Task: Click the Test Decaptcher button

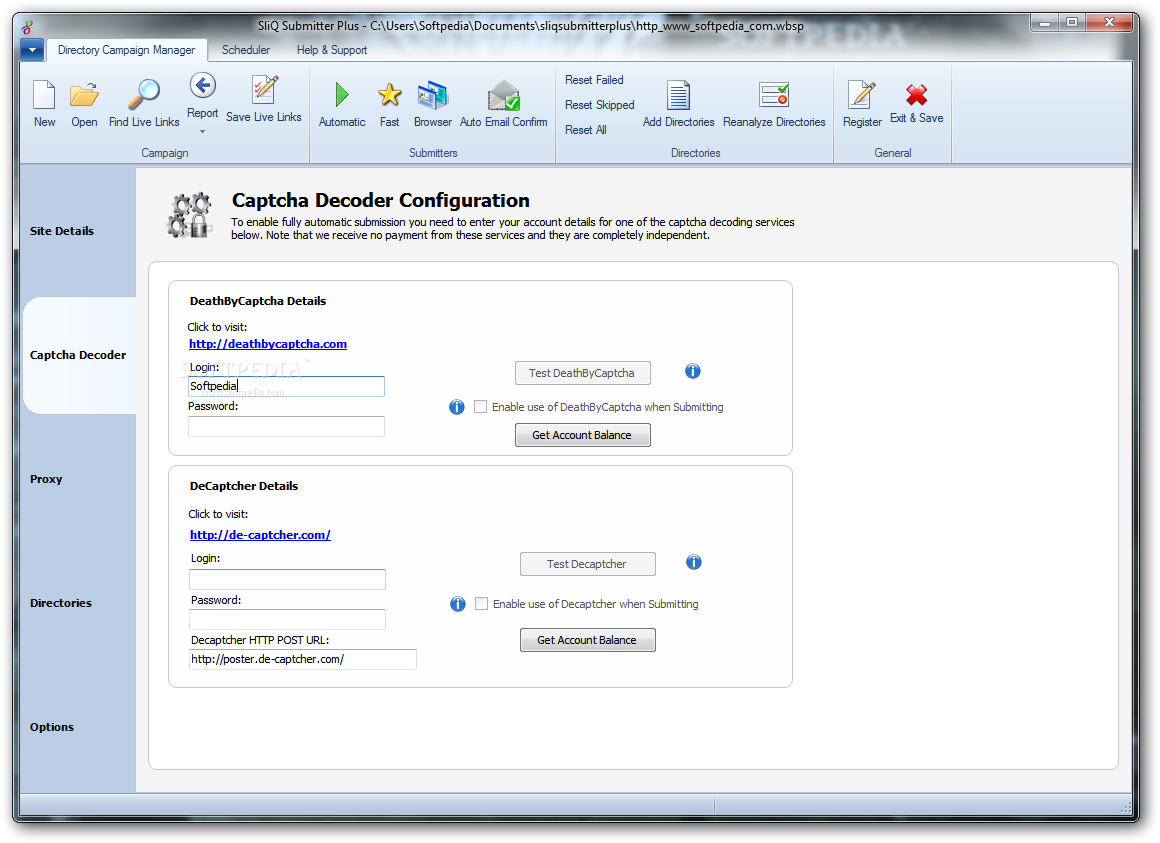Action: (587, 564)
